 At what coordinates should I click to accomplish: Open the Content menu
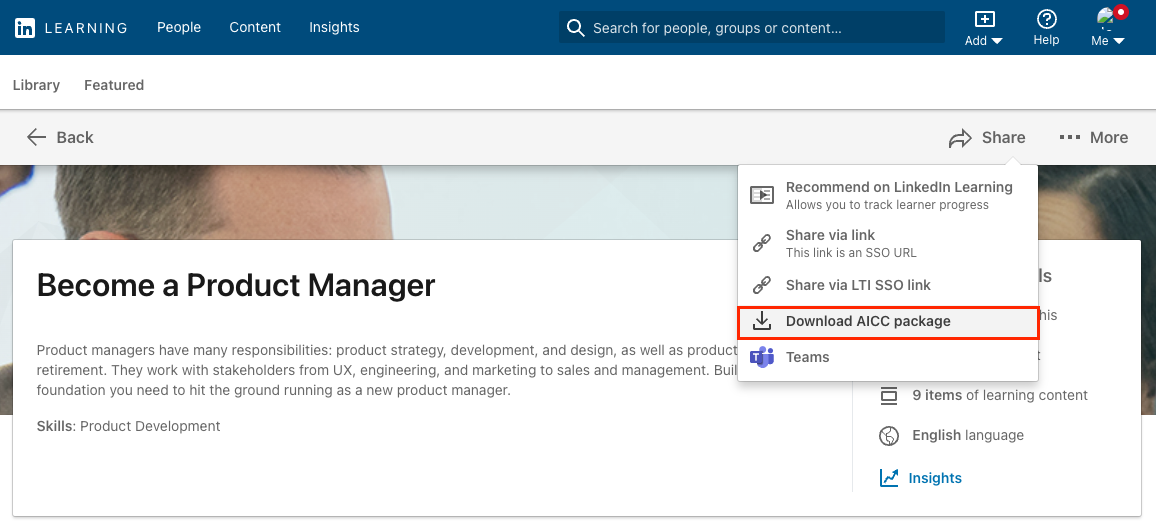coord(255,27)
